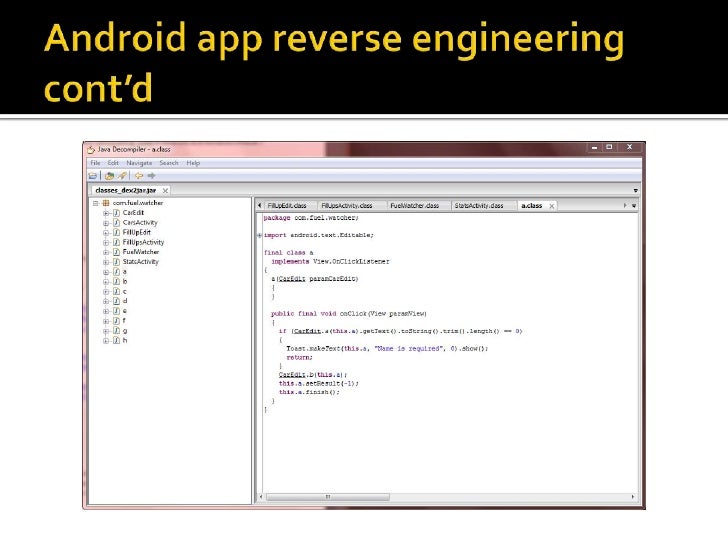728x546 pixels.
Task: Click the Java Decompiler title bar icon
Action: [91, 150]
